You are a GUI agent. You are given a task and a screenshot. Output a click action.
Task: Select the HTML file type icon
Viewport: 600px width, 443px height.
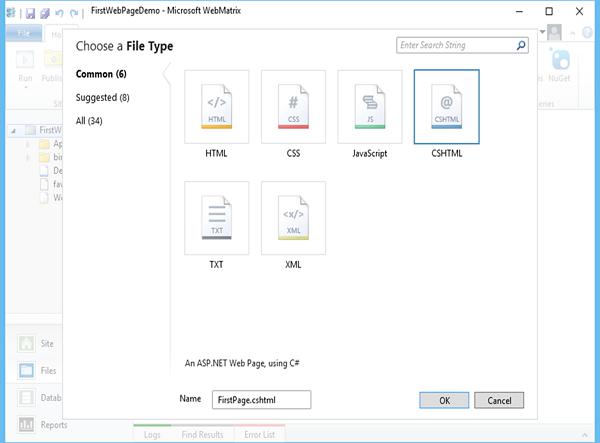pyautogui.click(x=217, y=107)
